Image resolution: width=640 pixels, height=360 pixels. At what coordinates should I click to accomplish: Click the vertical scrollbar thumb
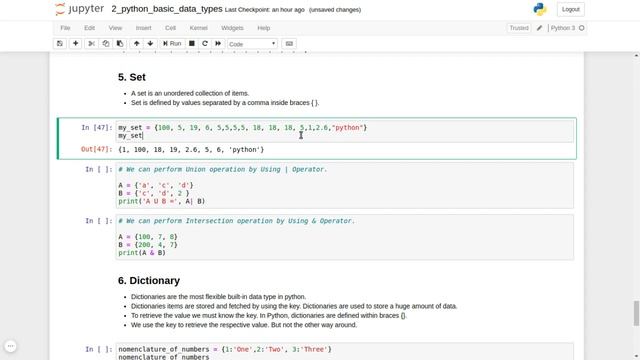pyautogui.click(x=636, y=313)
